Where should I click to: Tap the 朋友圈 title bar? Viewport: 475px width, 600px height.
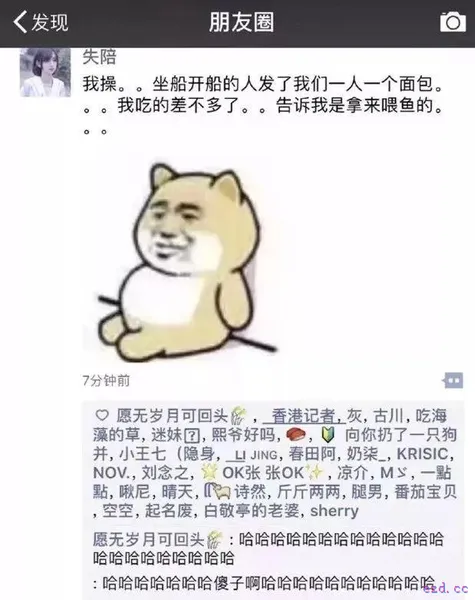click(242, 22)
